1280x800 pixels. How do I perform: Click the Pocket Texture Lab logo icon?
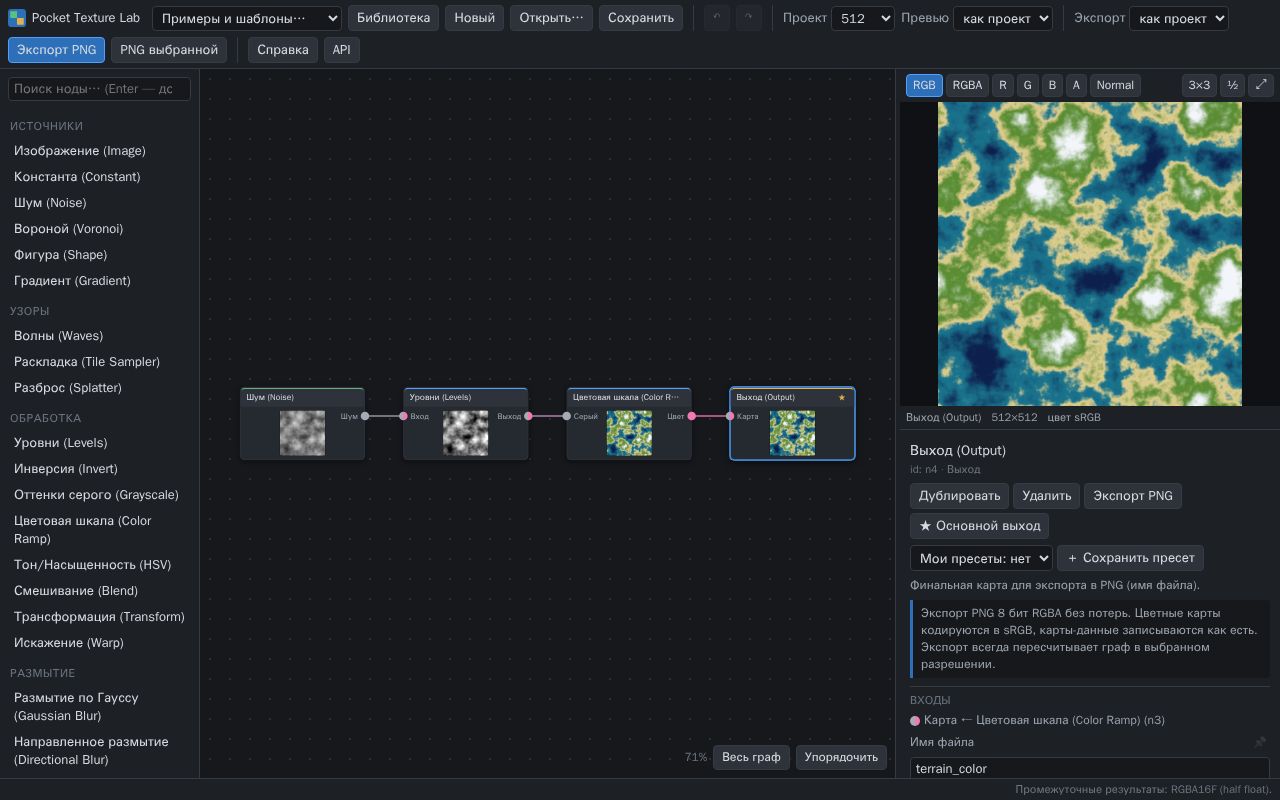(x=17, y=18)
